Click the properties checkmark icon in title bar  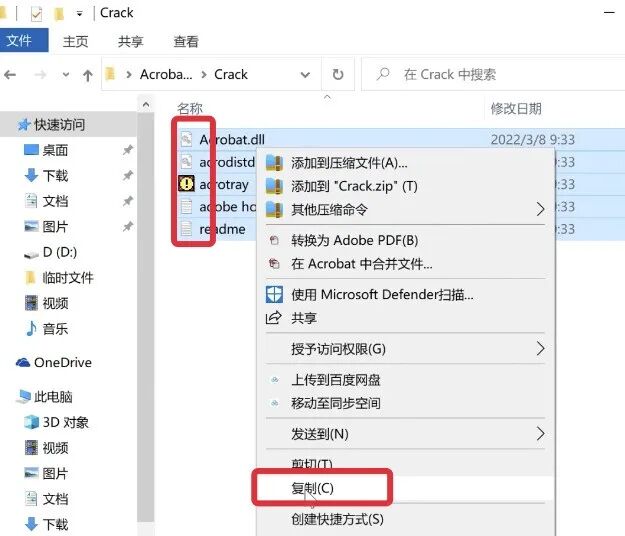[36, 14]
